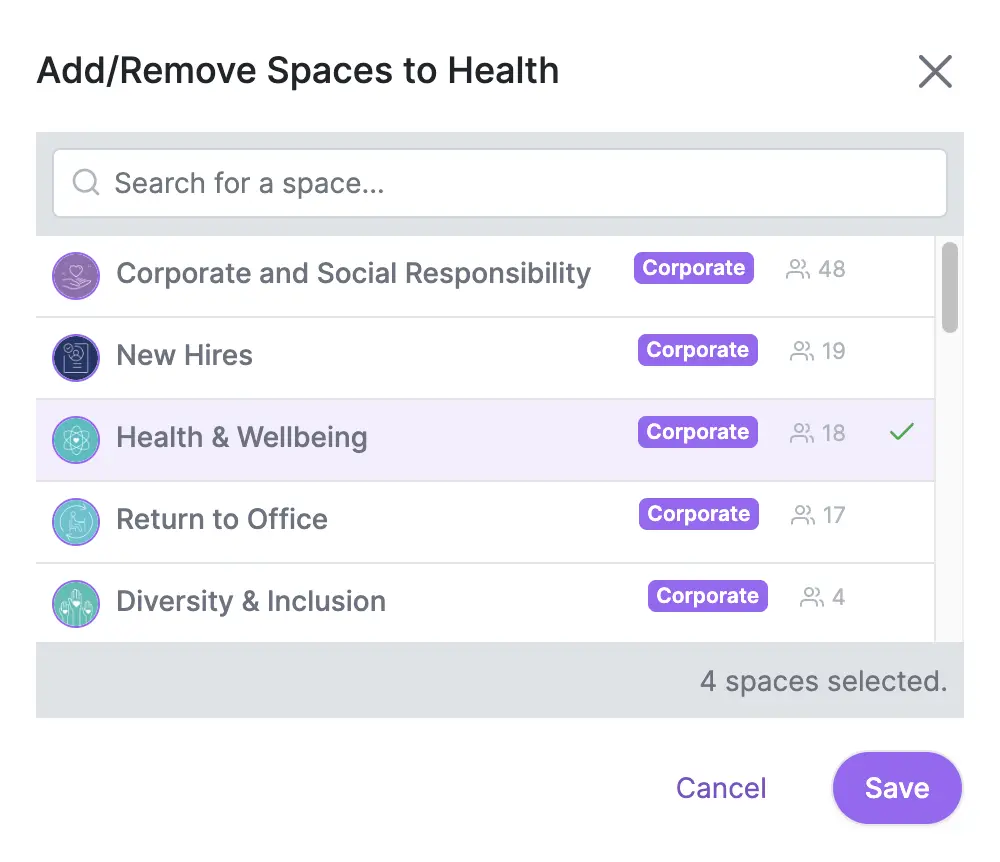
Task: Close the Add/Remove Spaces dialog
Action: (935, 71)
